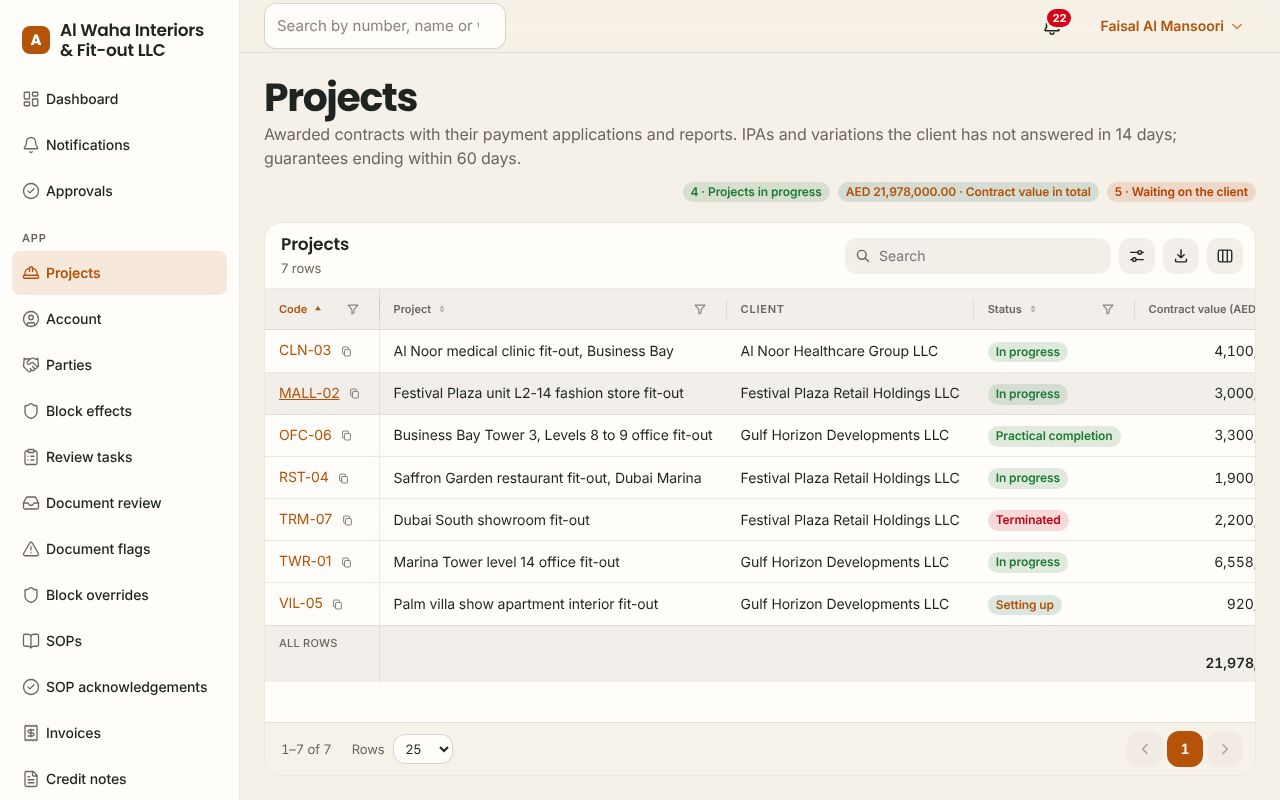Click the Terminated status badge
This screenshot has height=800, width=1280.
tap(1028, 520)
